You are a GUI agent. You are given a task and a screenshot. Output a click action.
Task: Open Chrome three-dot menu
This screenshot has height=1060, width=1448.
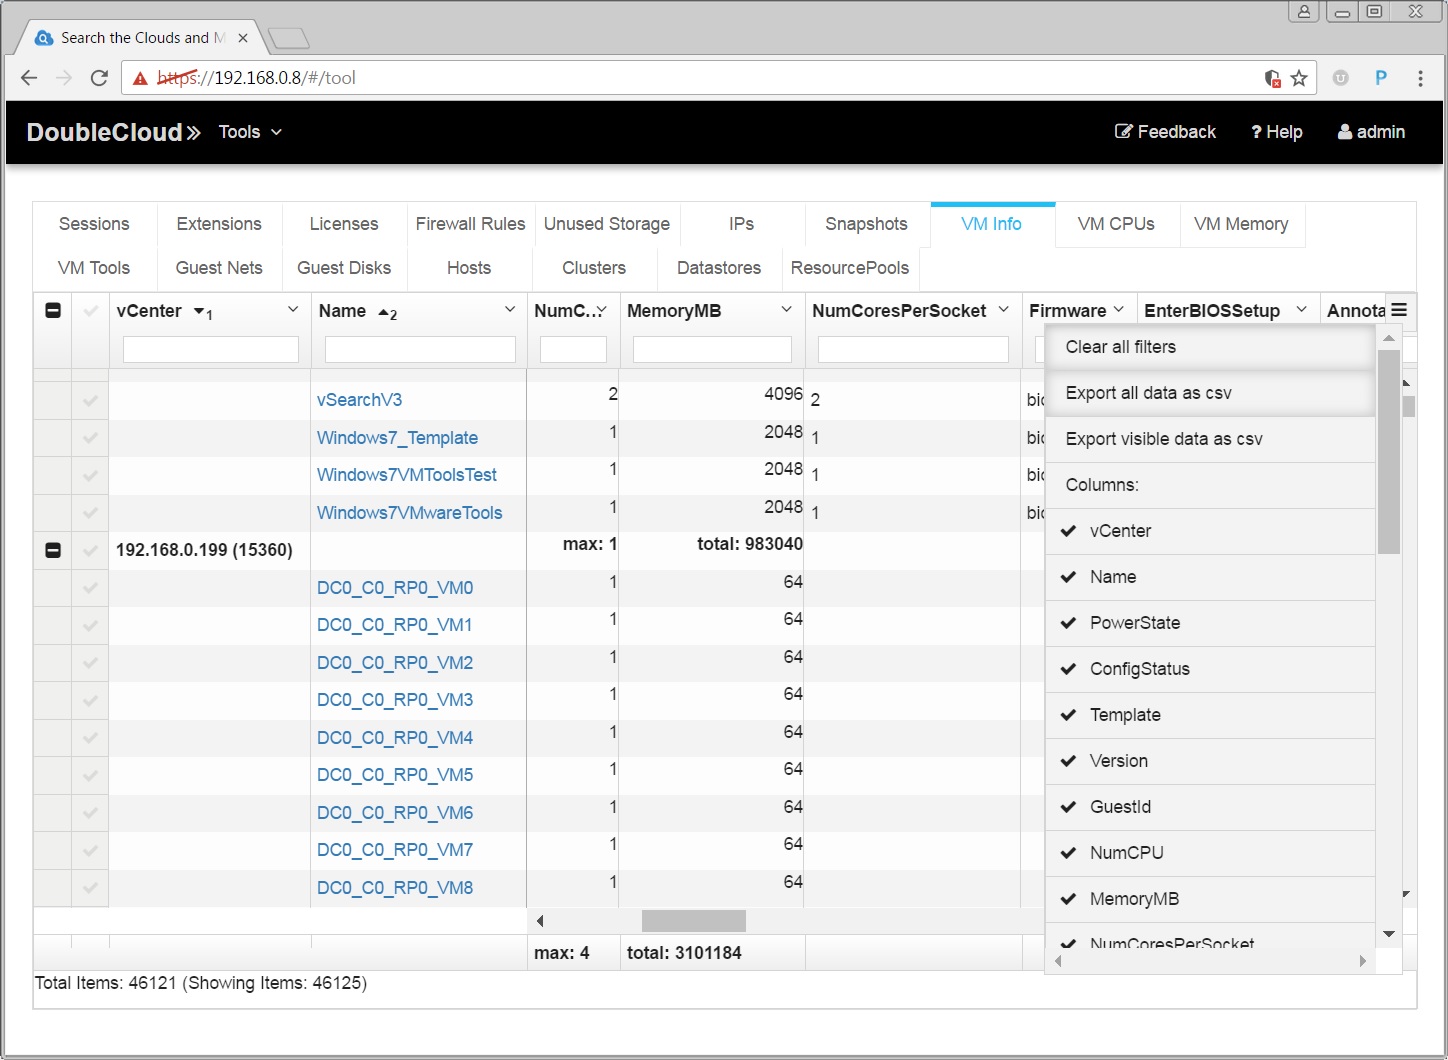coord(1420,78)
